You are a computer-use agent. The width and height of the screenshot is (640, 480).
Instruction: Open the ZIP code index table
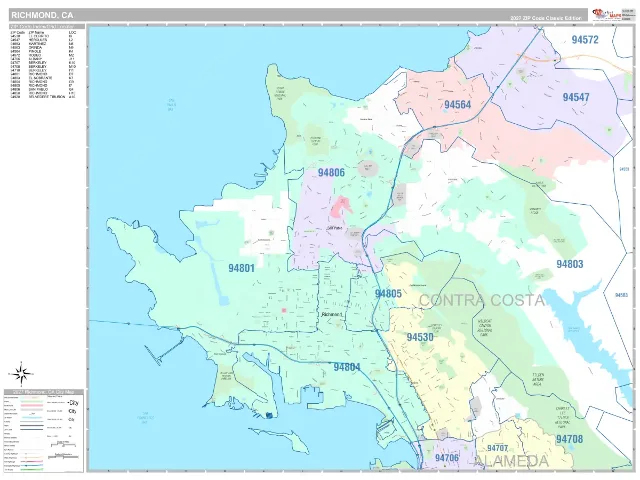click(x=47, y=61)
